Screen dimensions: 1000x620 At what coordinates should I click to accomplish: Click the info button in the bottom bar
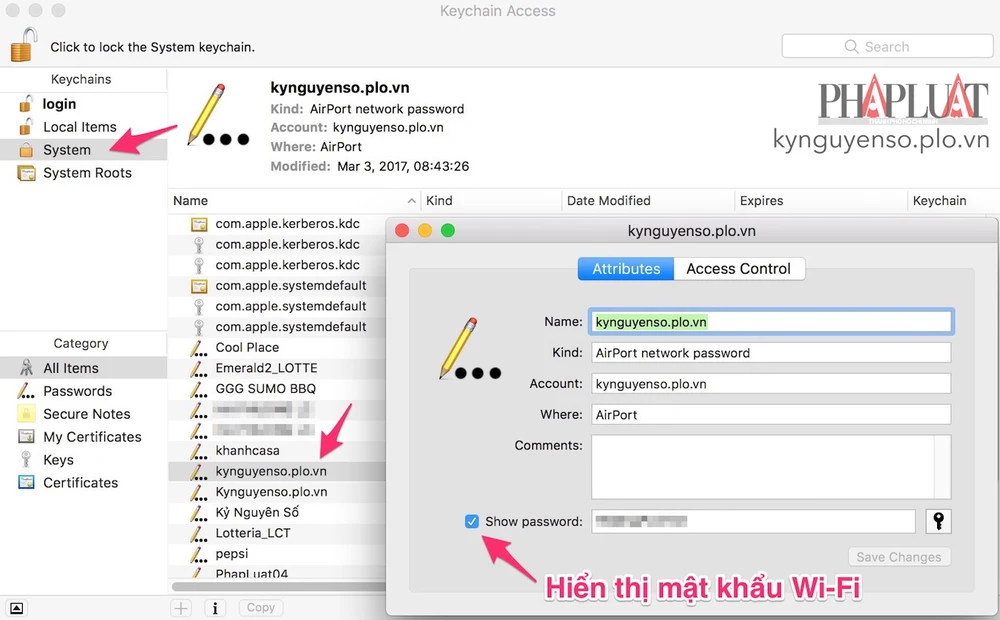pos(214,607)
